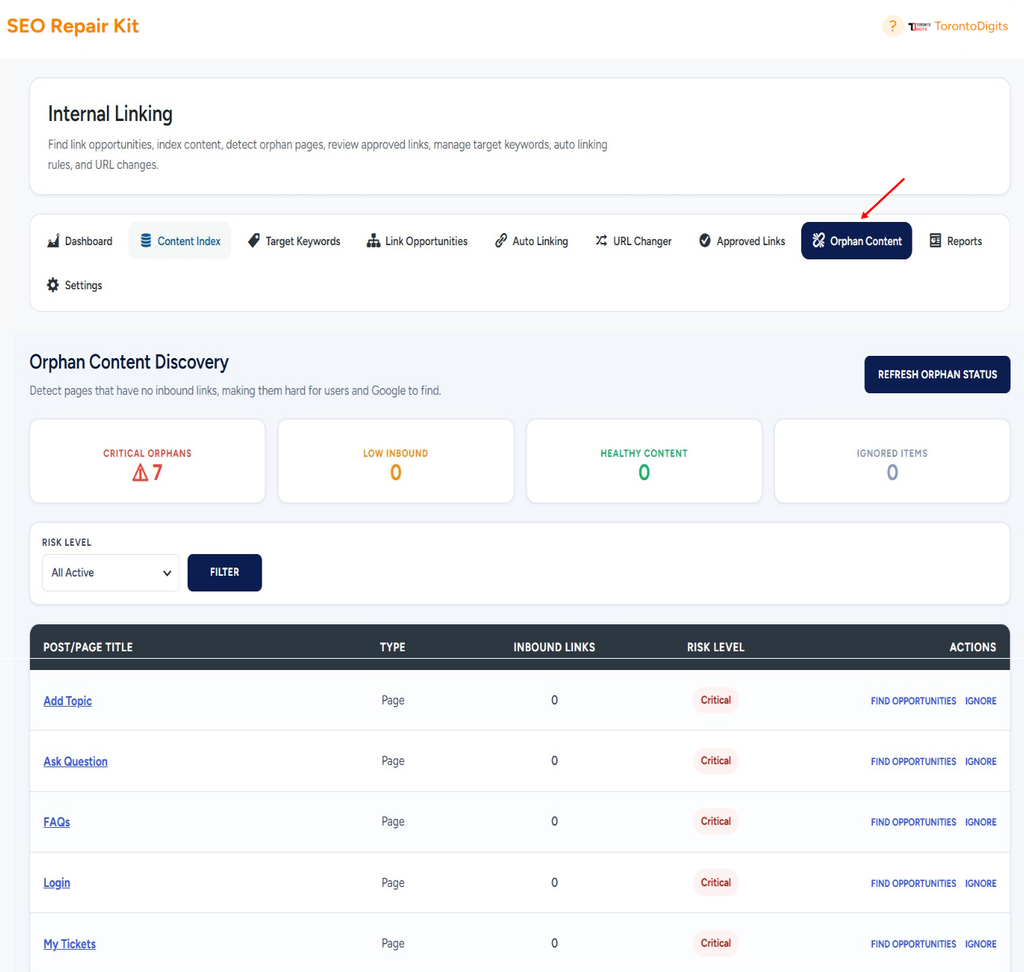Find opportunities for Ask Question page

point(913,762)
